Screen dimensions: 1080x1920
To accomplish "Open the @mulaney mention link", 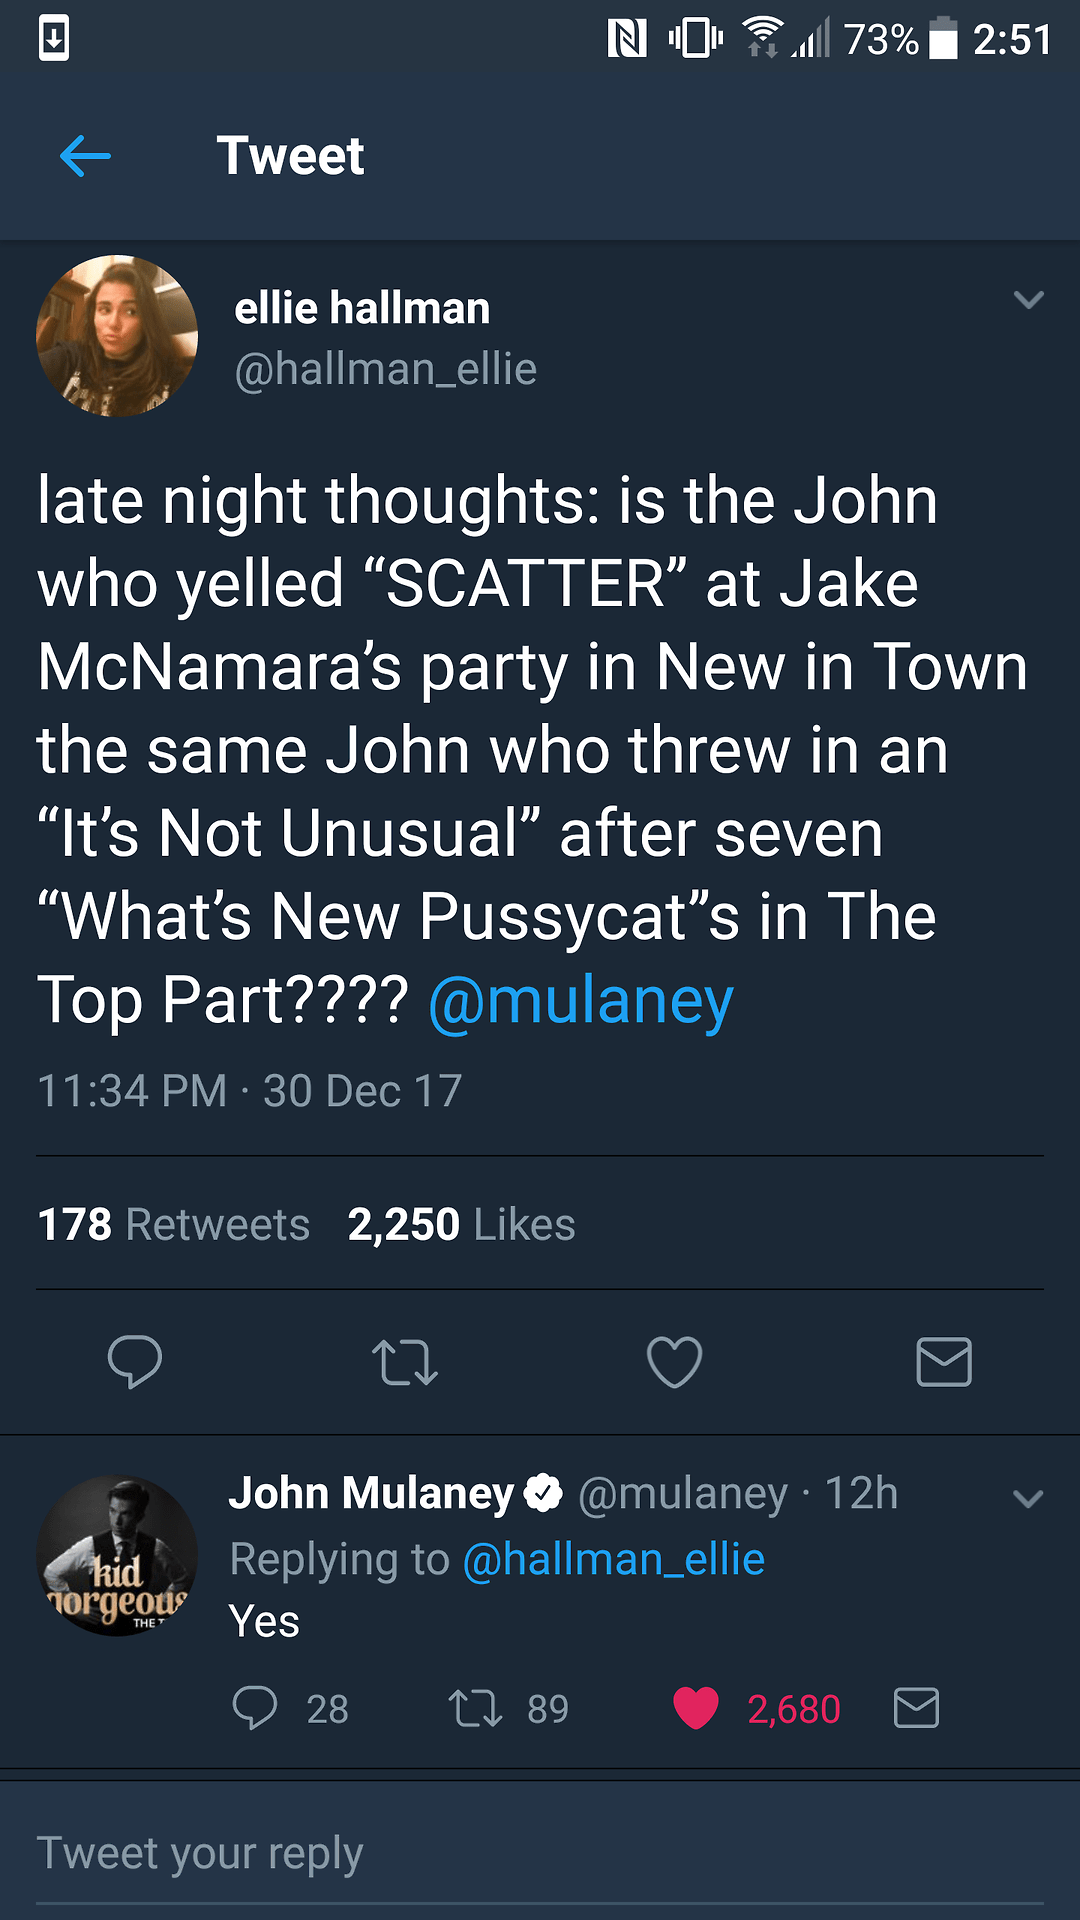I will [x=581, y=1000].
